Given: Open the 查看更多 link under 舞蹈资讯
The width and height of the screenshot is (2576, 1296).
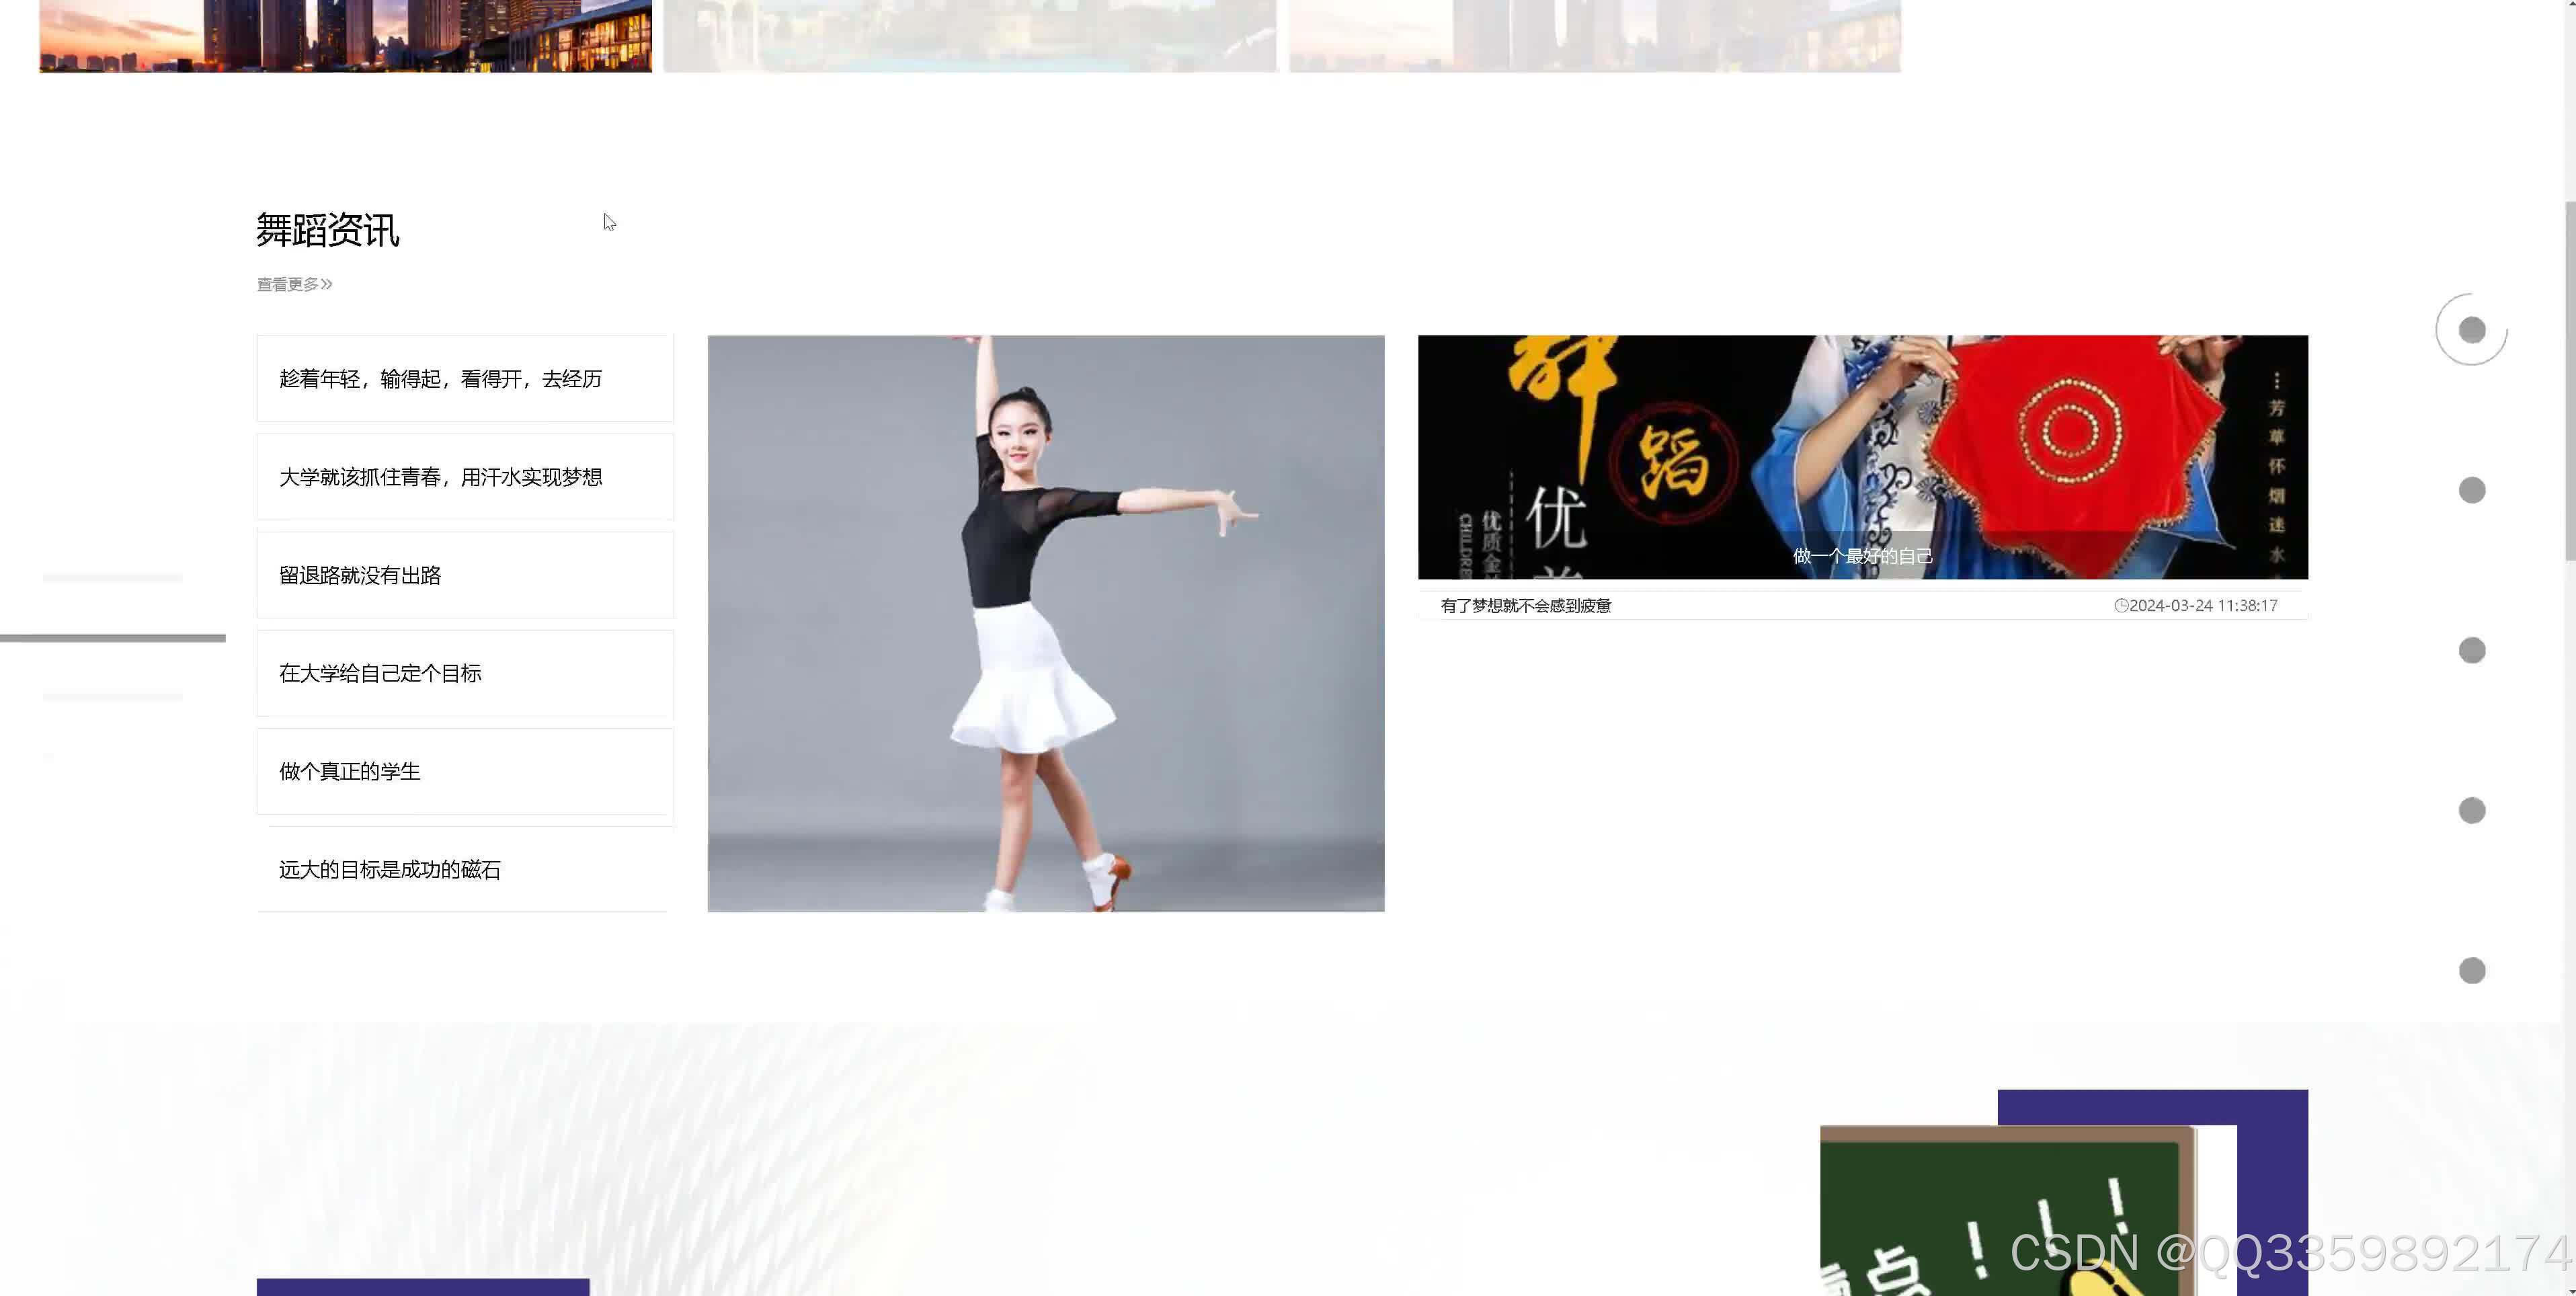Looking at the screenshot, I should tap(287, 285).
